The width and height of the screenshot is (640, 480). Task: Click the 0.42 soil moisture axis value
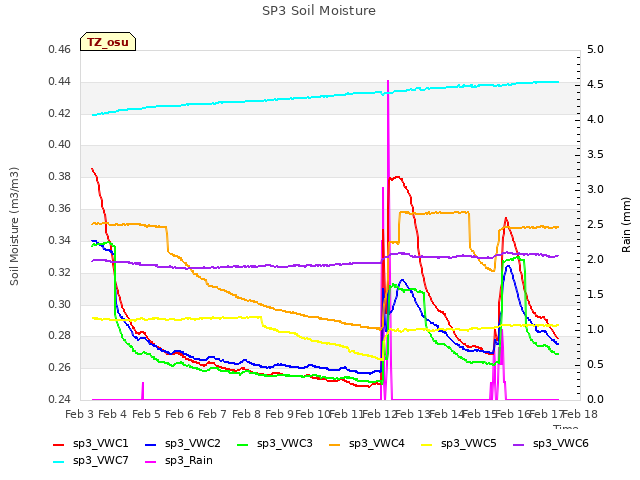(60, 113)
